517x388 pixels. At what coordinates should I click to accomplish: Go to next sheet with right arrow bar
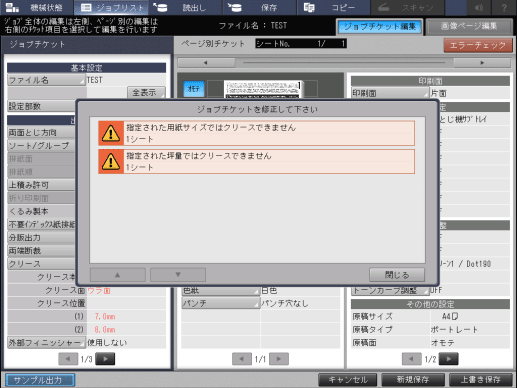coord(482,63)
